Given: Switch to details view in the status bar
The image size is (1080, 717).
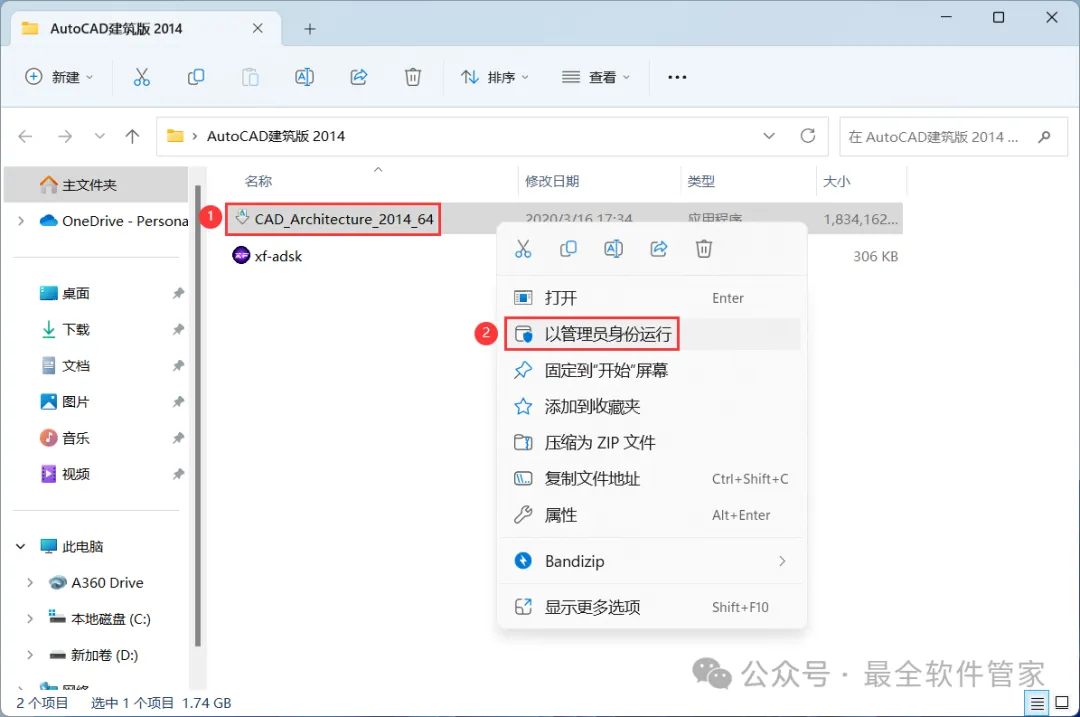Looking at the screenshot, I should (x=1037, y=703).
